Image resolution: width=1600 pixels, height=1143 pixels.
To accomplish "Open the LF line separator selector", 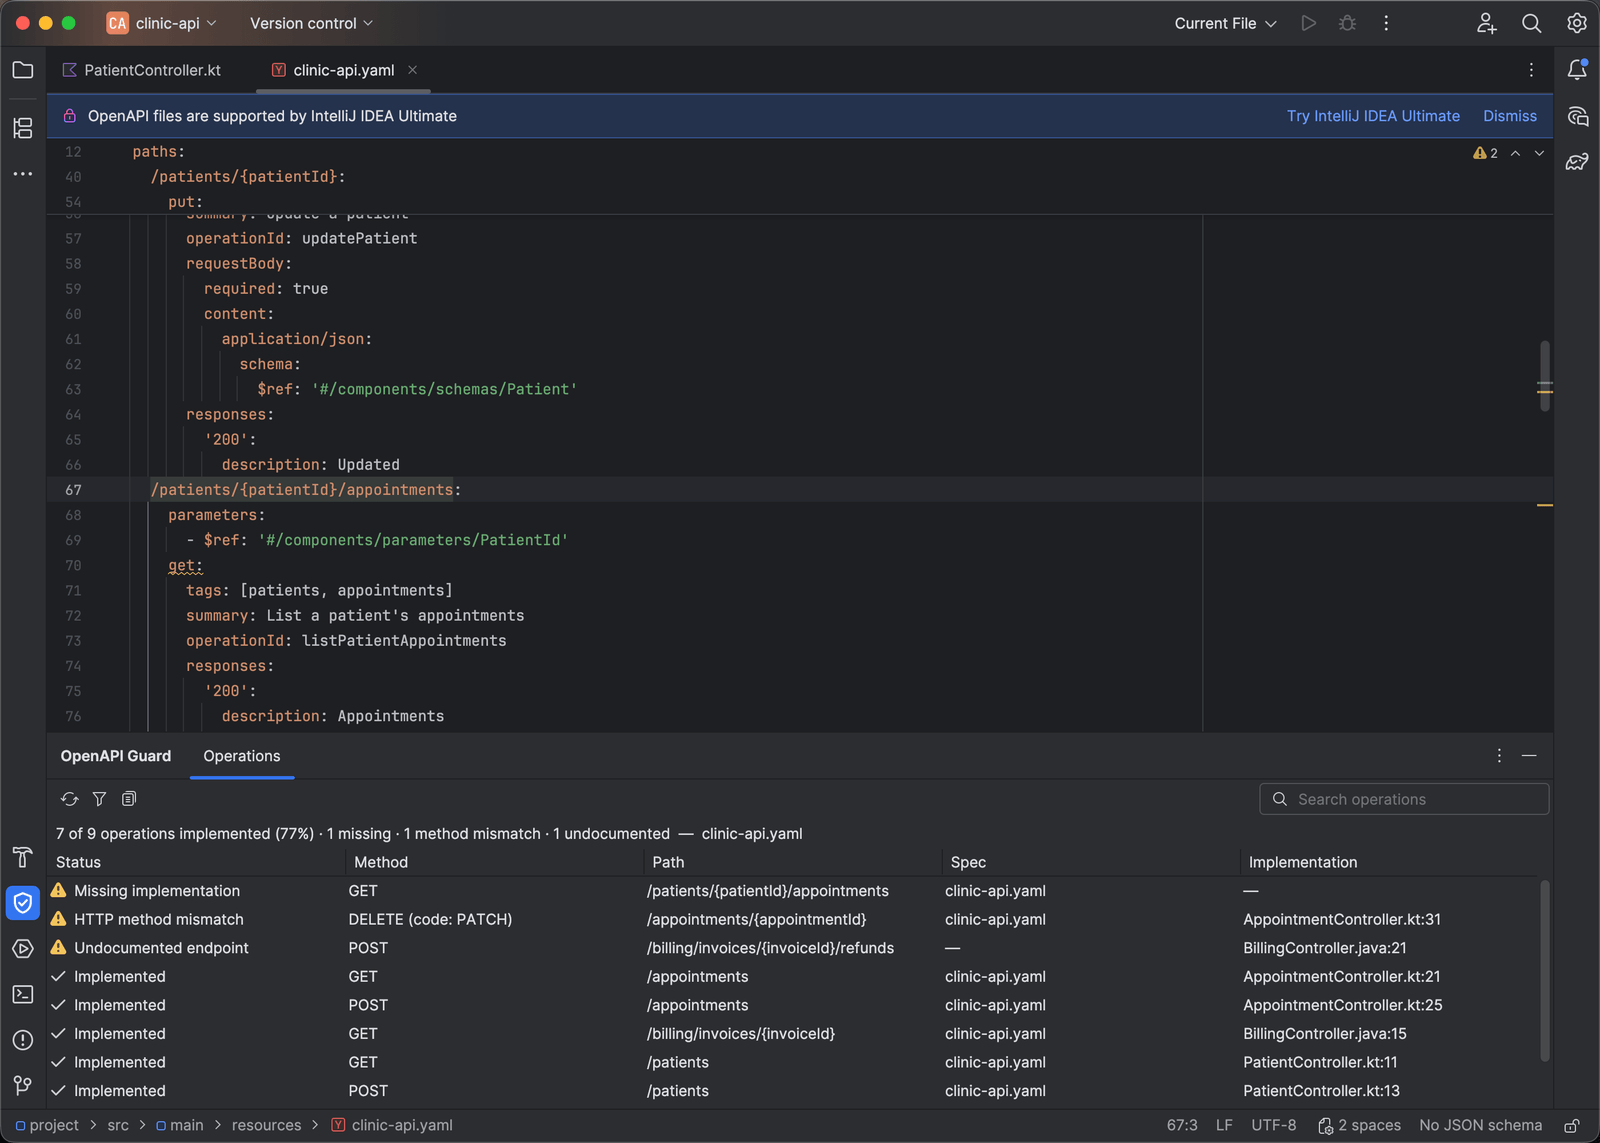I will pyautogui.click(x=1224, y=1126).
